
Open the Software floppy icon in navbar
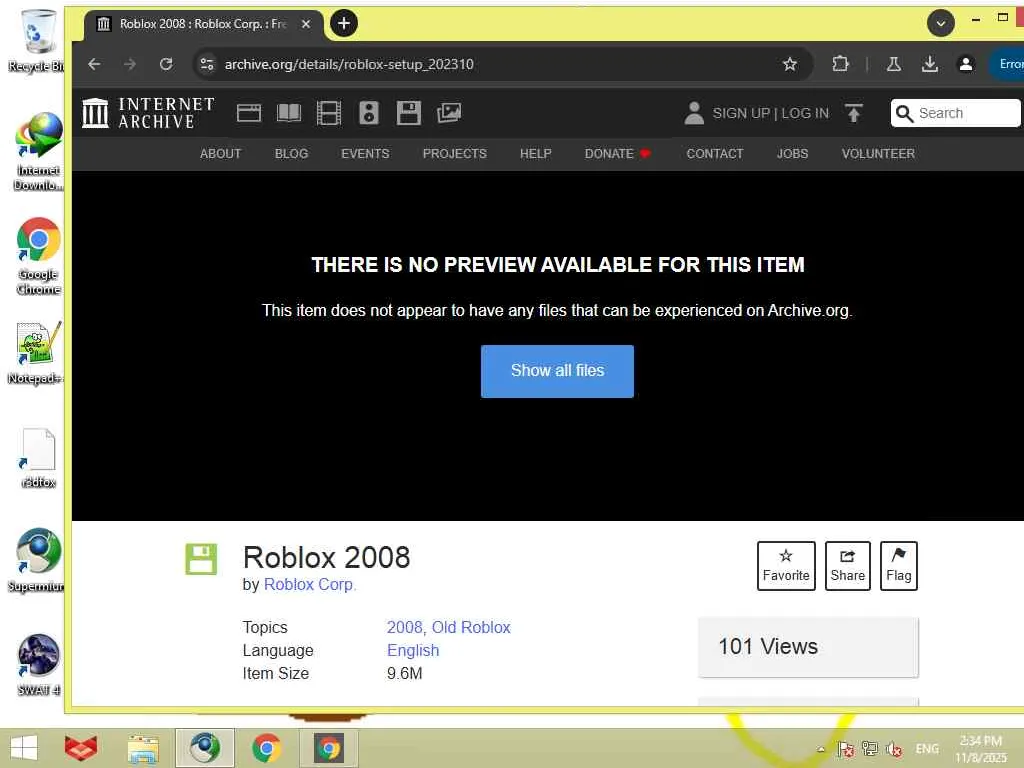[x=409, y=113]
